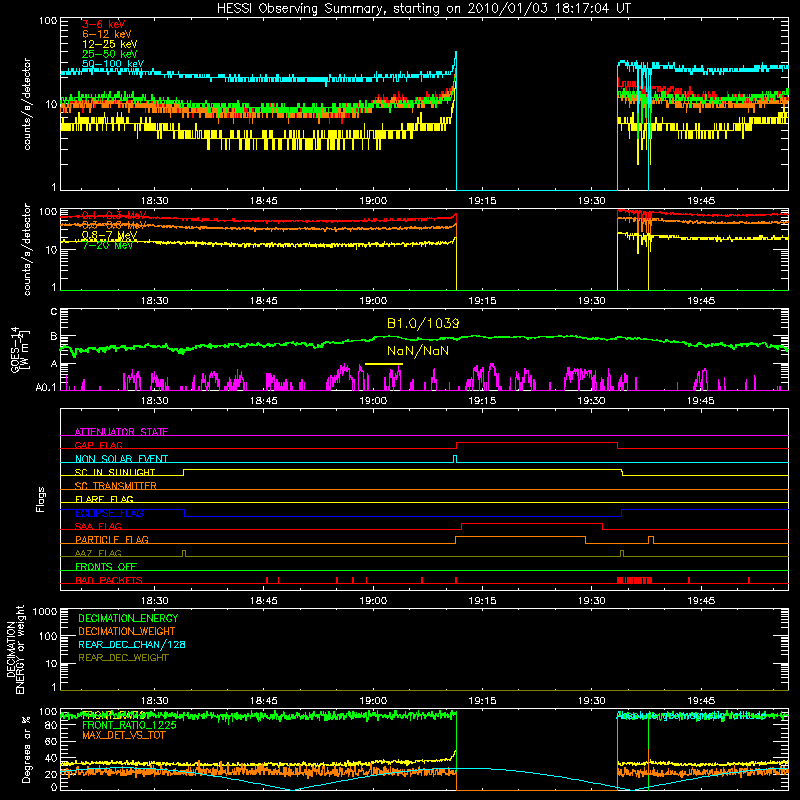Click the green 7-20 MeV legend label
Image resolution: width=800 pixels, height=800 pixels.
pyautogui.click(x=108, y=245)
